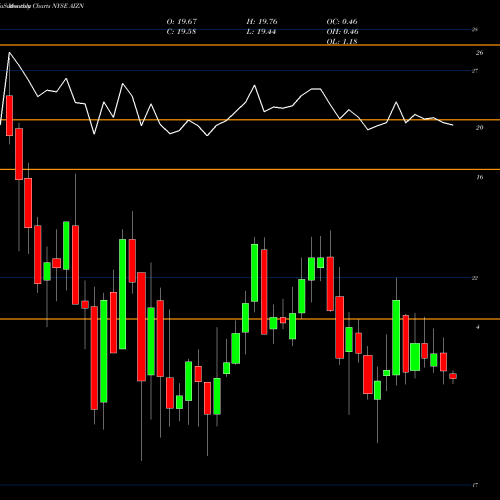Click the 'OL: 1.18' reading
This screenshot has width=500, height=500.
[342, 41]
